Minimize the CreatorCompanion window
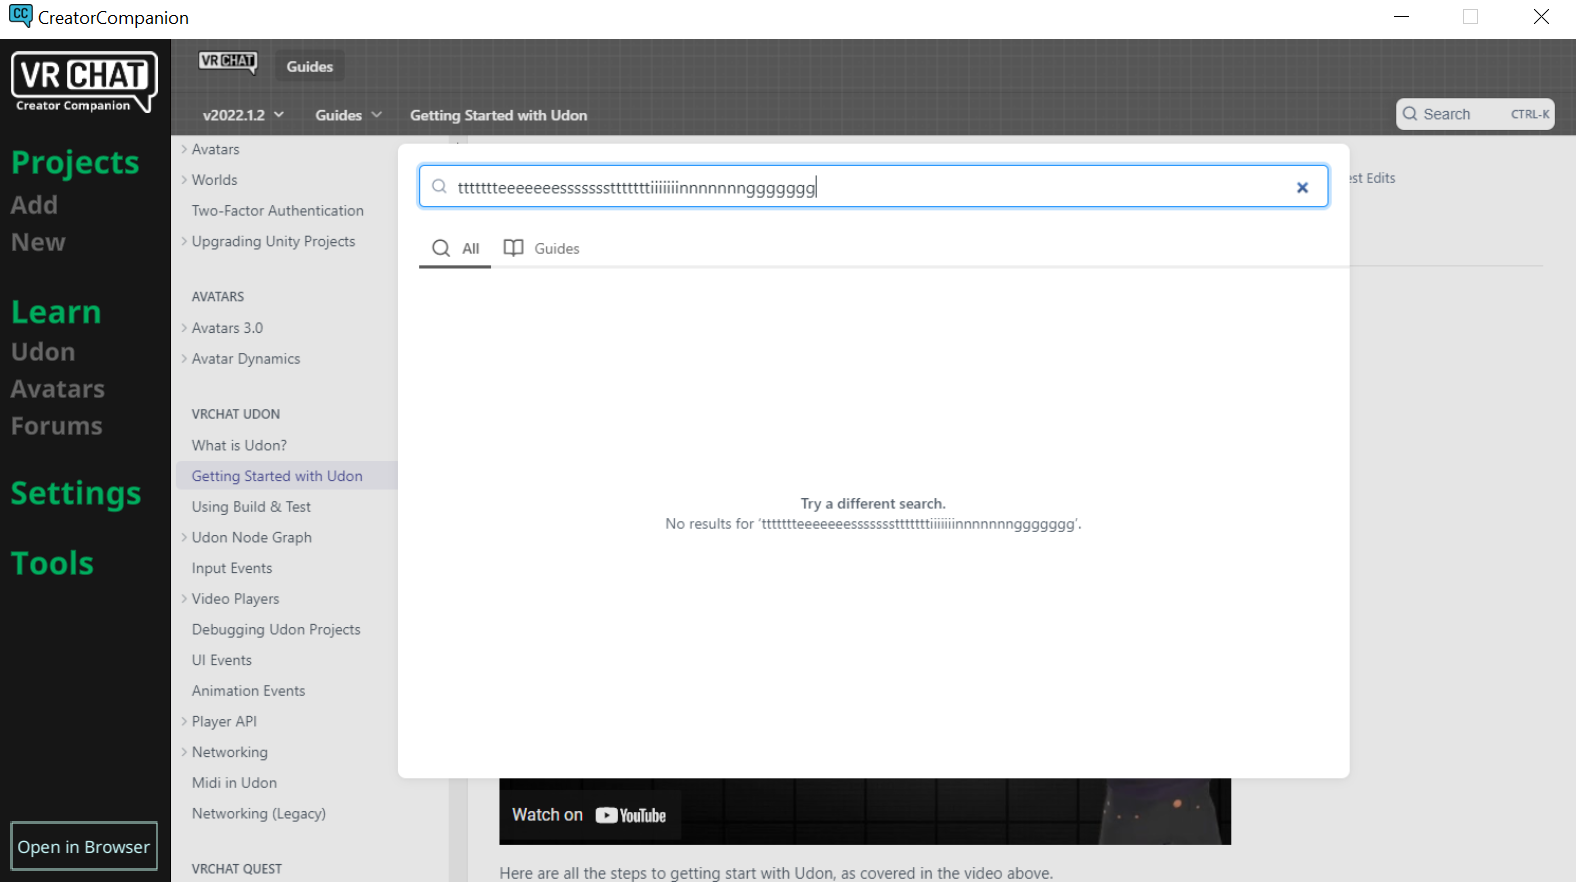 (x=1402, y=17)
